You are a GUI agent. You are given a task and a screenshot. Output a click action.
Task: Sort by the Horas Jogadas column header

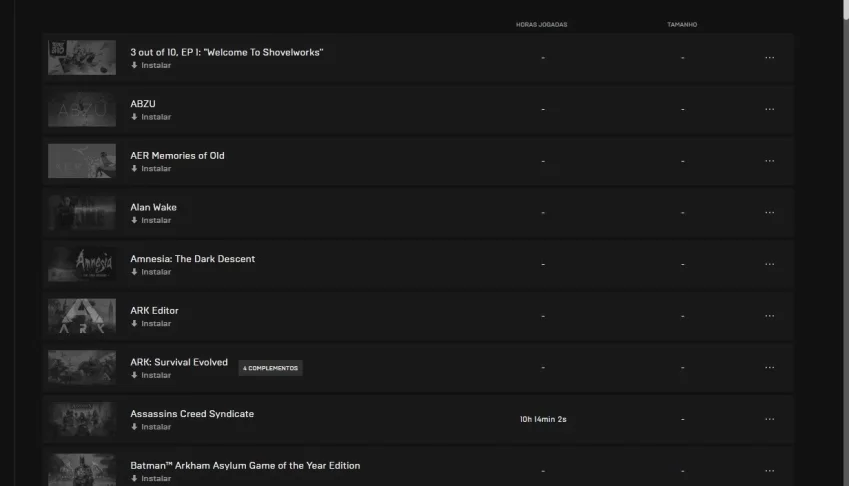[541, 24]
